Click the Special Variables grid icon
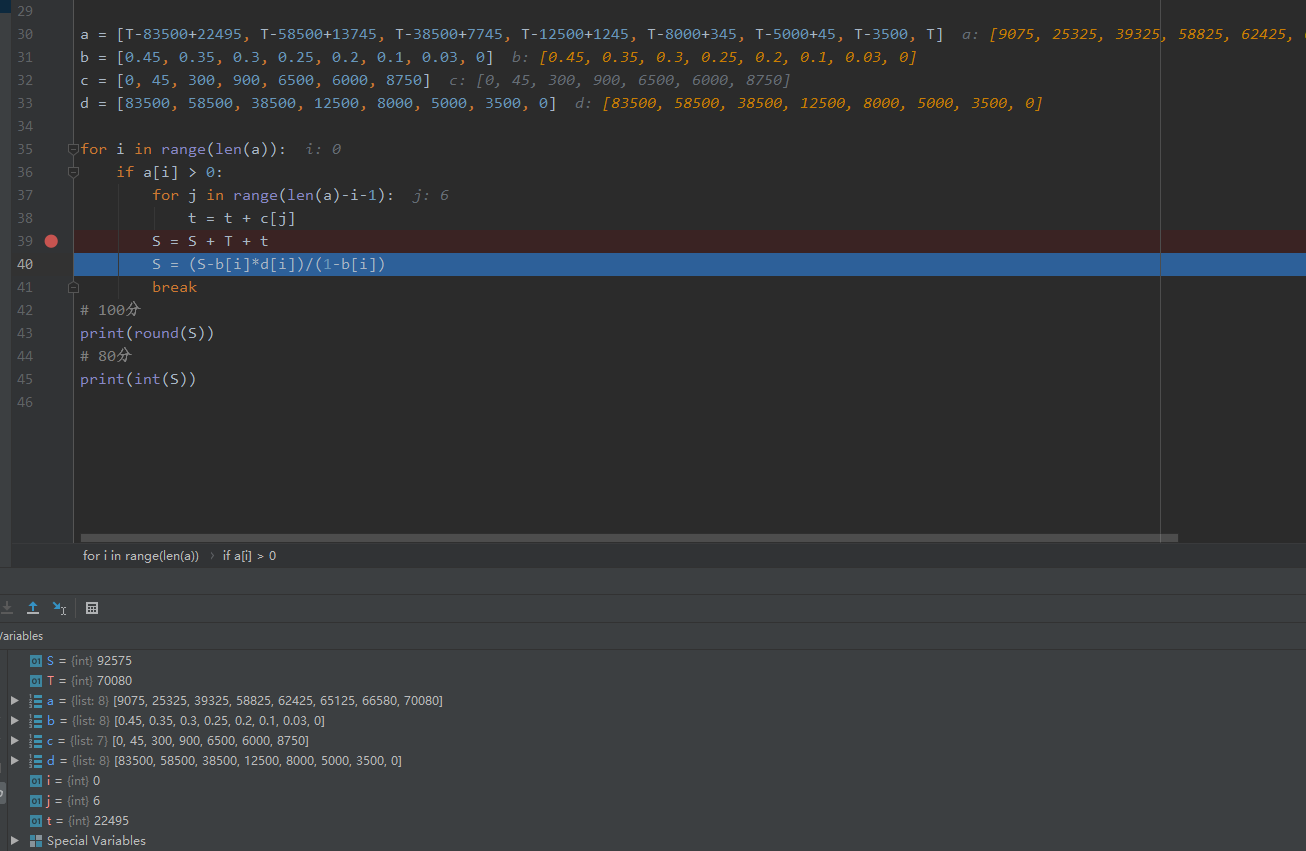 click(36, 840)
